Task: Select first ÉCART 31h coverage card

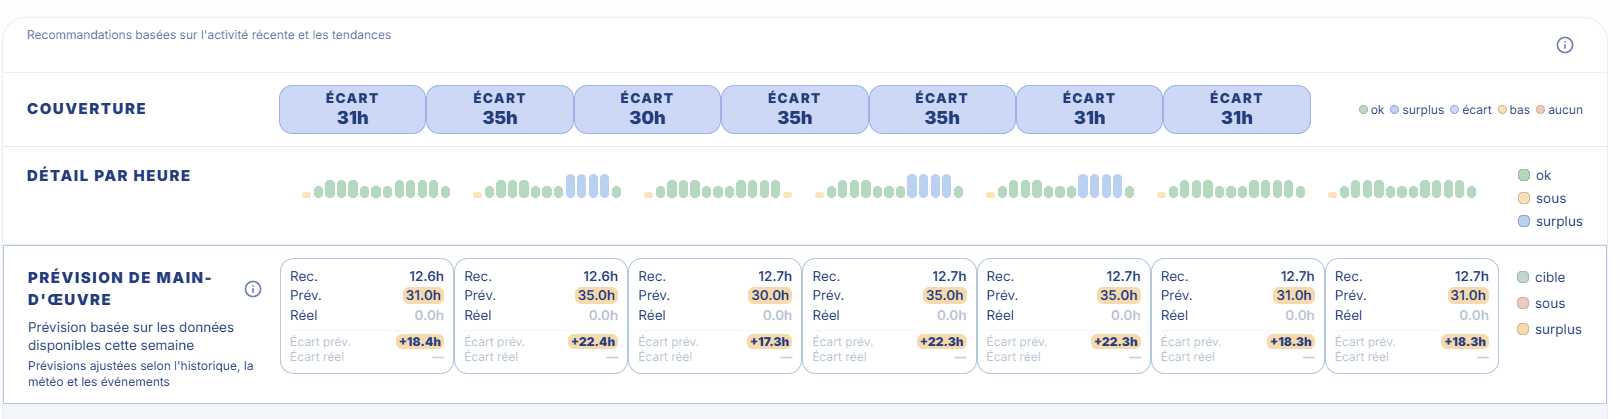Action: [352, 109]
